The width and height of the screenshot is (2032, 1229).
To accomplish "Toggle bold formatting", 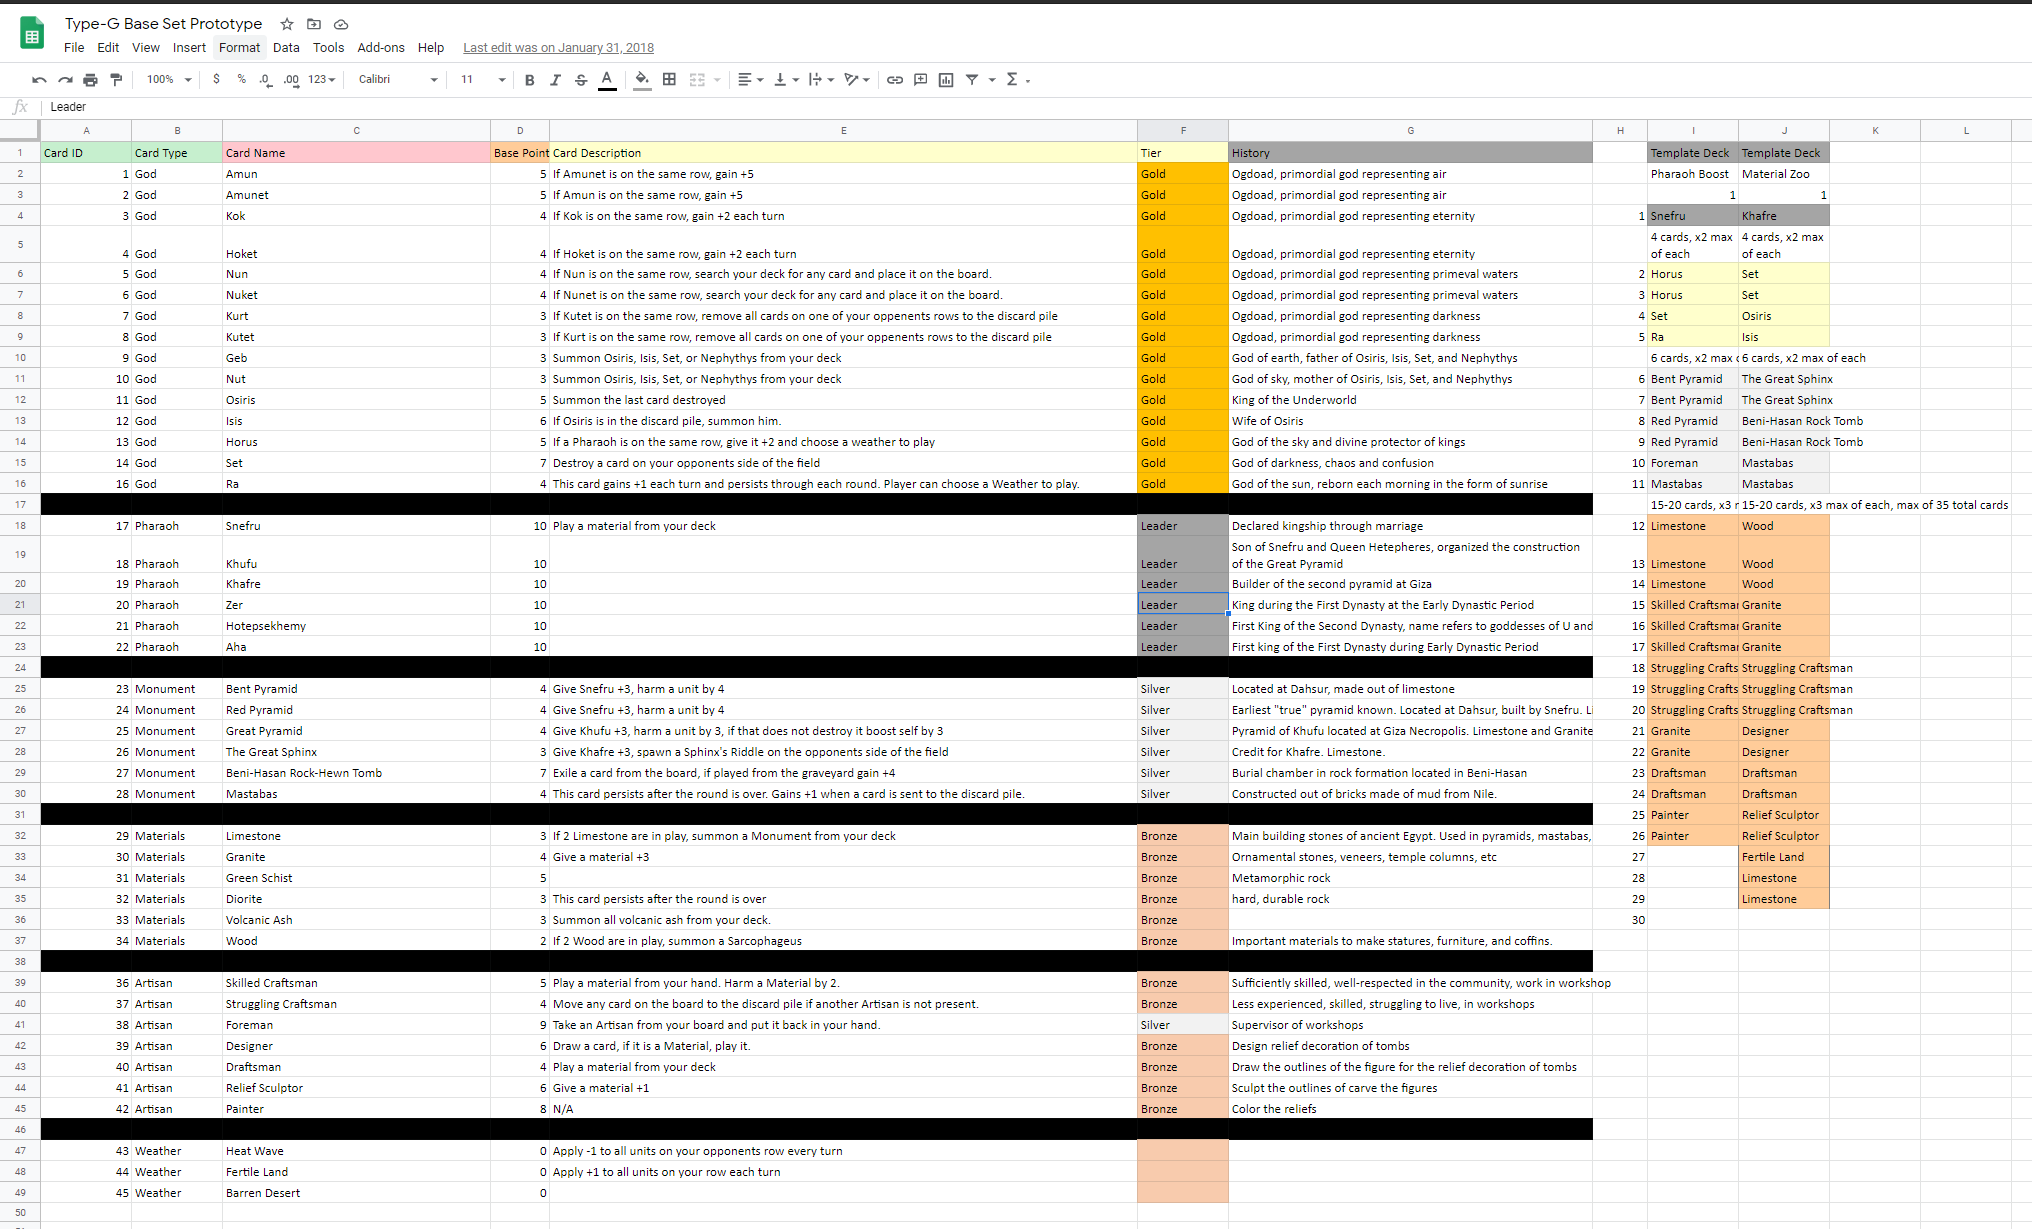I will pos(529,80).
